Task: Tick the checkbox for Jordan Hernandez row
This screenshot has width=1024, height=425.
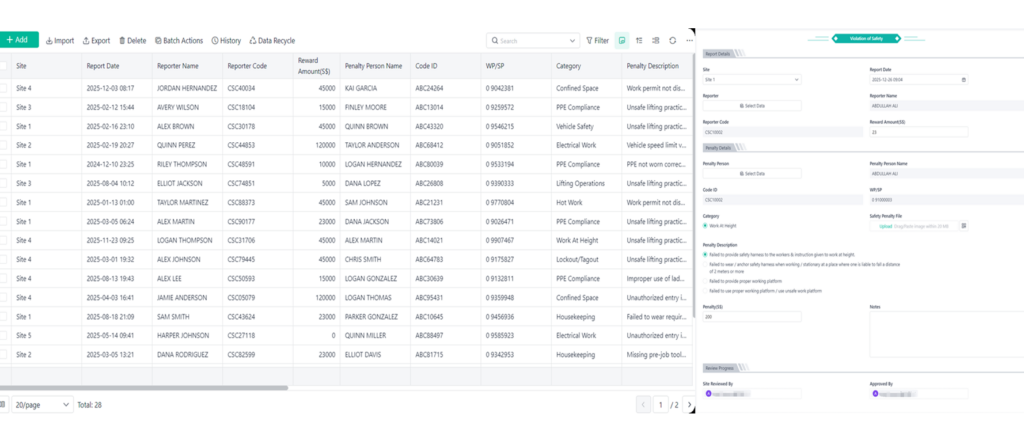Action: (5, 87)
